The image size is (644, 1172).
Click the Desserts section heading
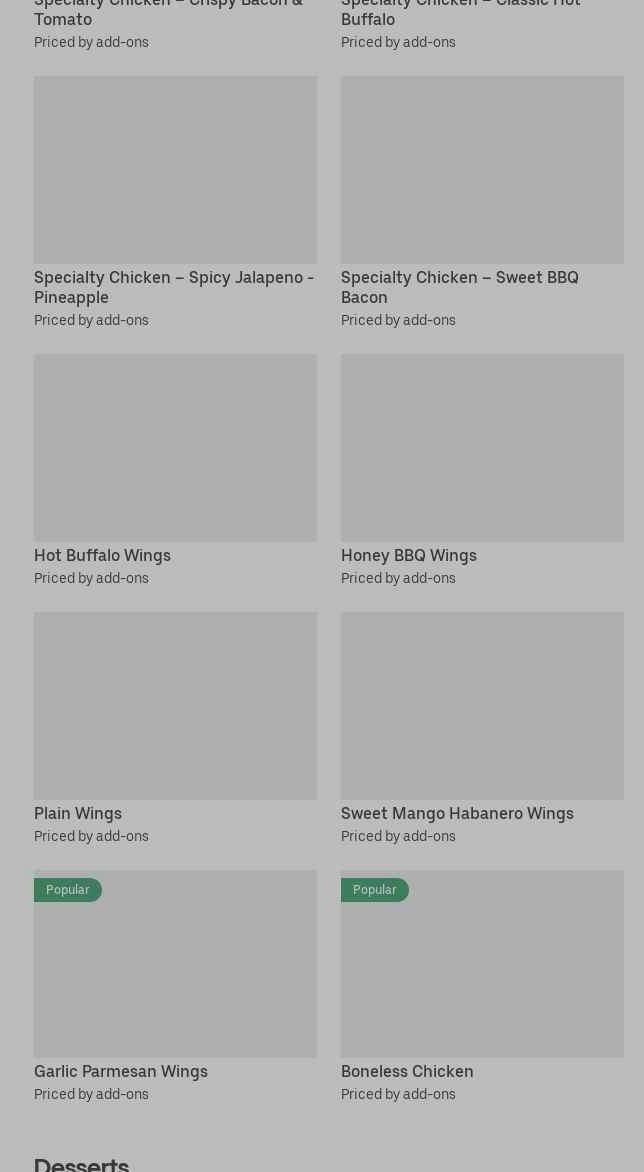[x=82, y=1163]
